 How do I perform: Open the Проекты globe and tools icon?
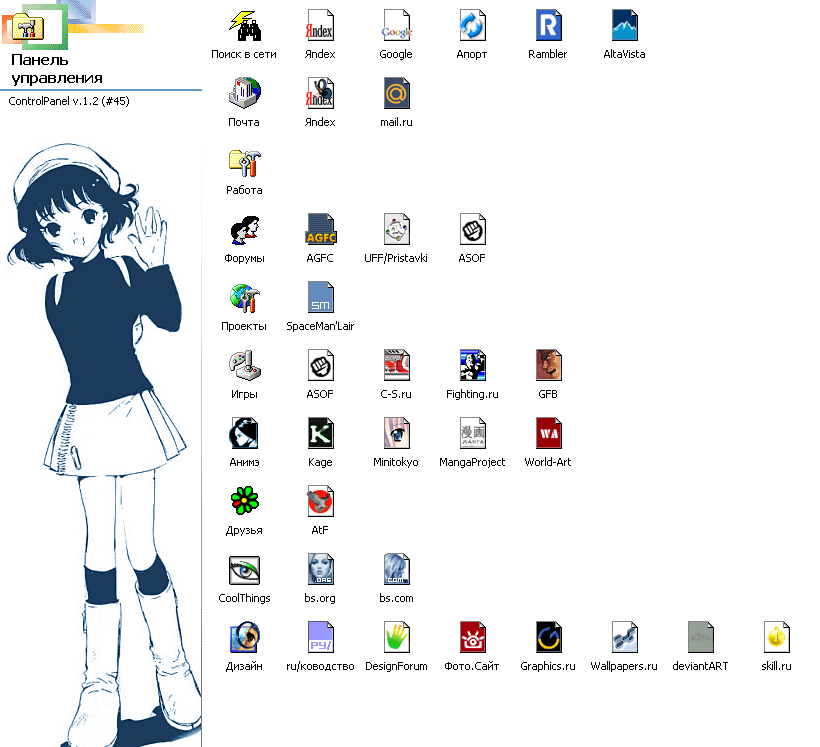click(x=244, y=298)
